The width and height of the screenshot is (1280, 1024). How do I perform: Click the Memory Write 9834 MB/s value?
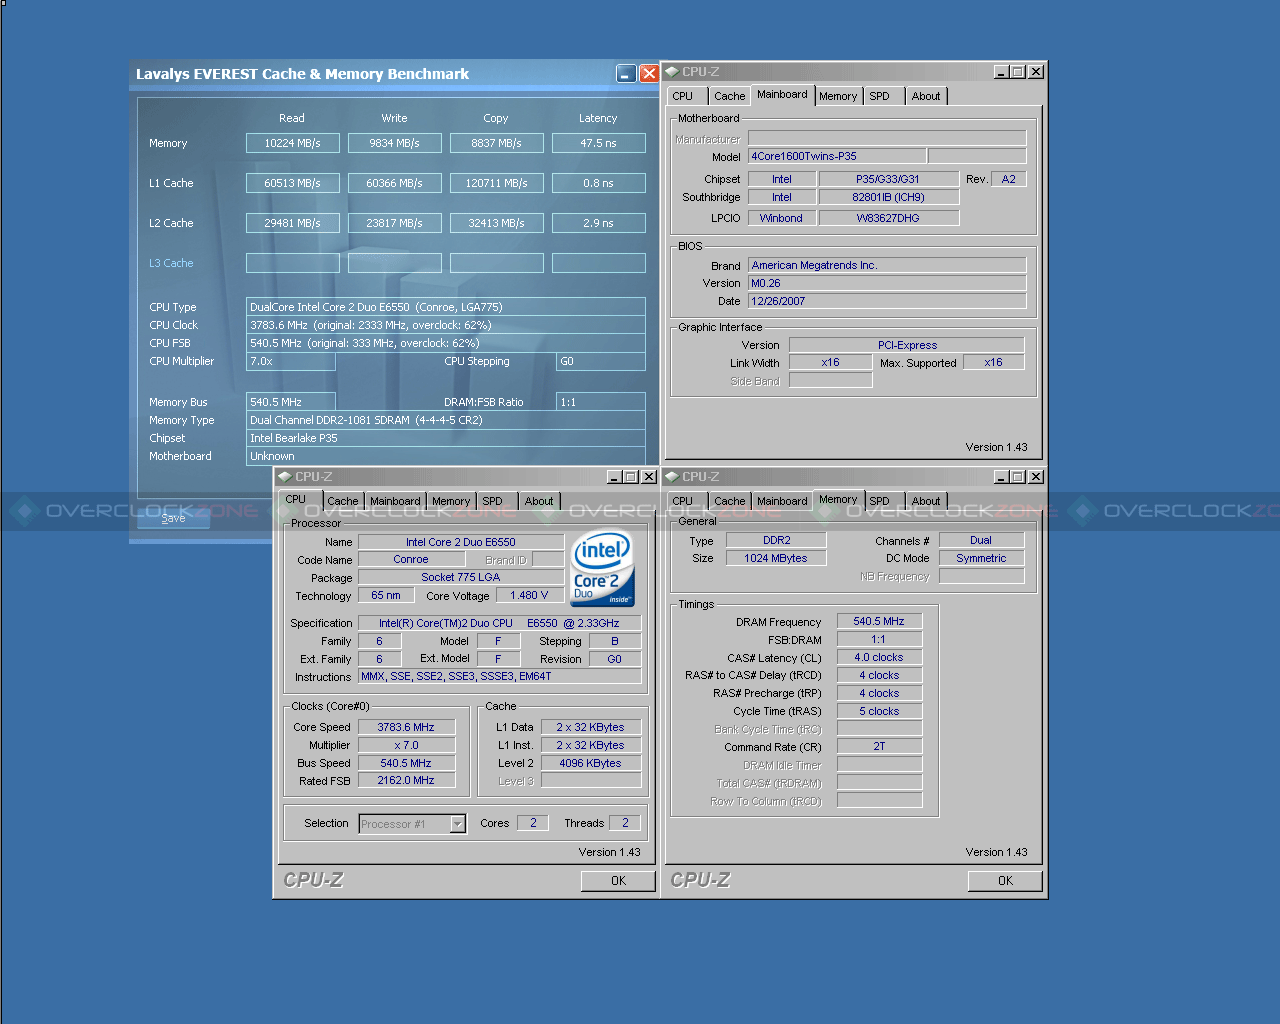pyautogui.click(x=394, y=143)
